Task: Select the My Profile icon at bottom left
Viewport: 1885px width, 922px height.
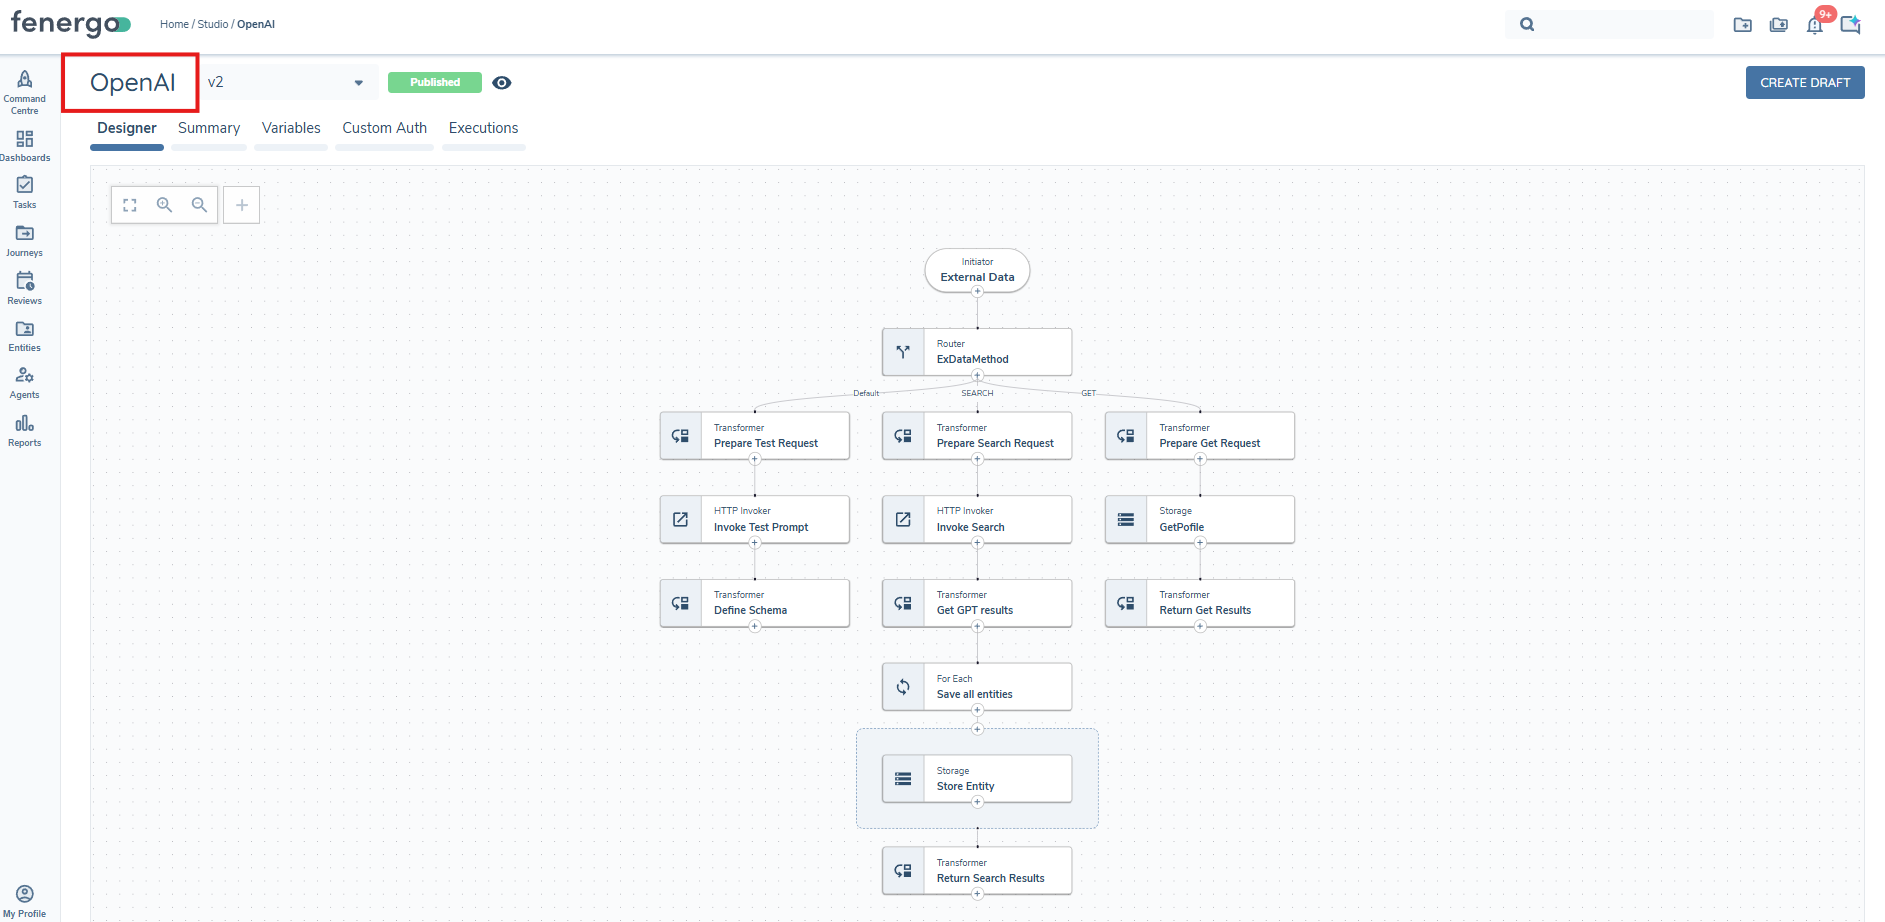Action: (25, 894)
